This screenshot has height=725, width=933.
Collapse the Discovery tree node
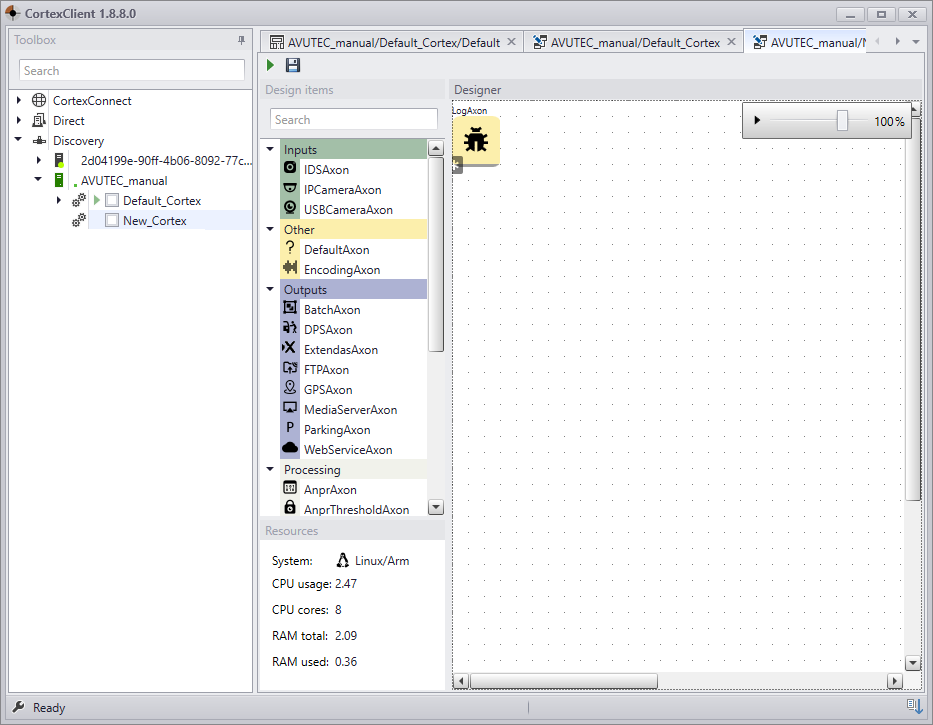coord(18,139)
